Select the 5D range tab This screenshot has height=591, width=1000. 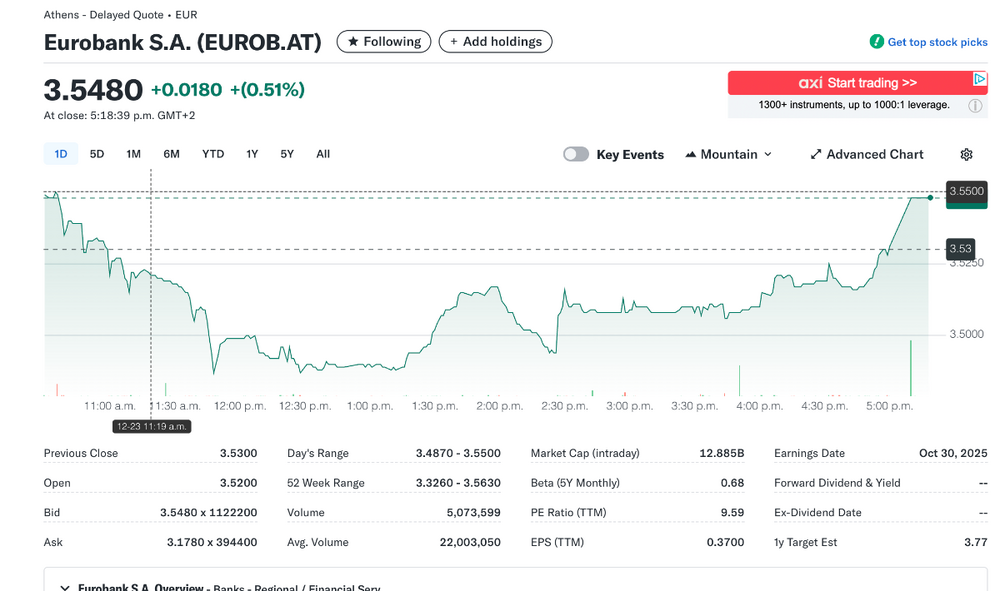click(x=97, y=154)
